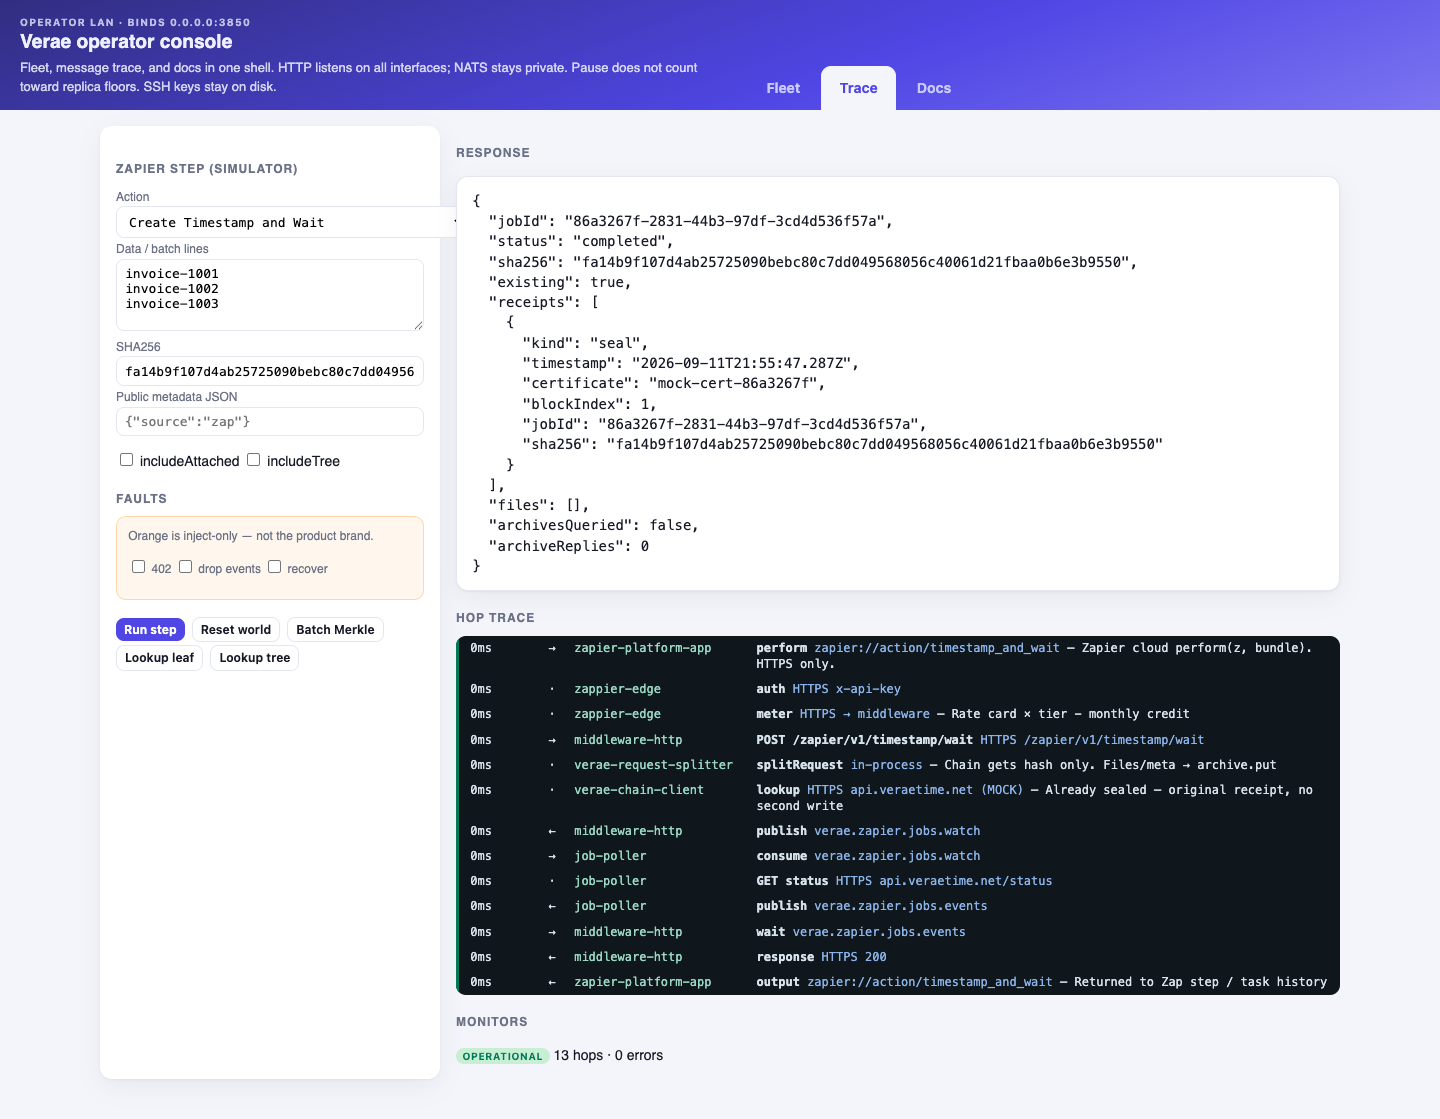Click the Lookup leaf button
1440x1119 pixels.
click(160, 657)
